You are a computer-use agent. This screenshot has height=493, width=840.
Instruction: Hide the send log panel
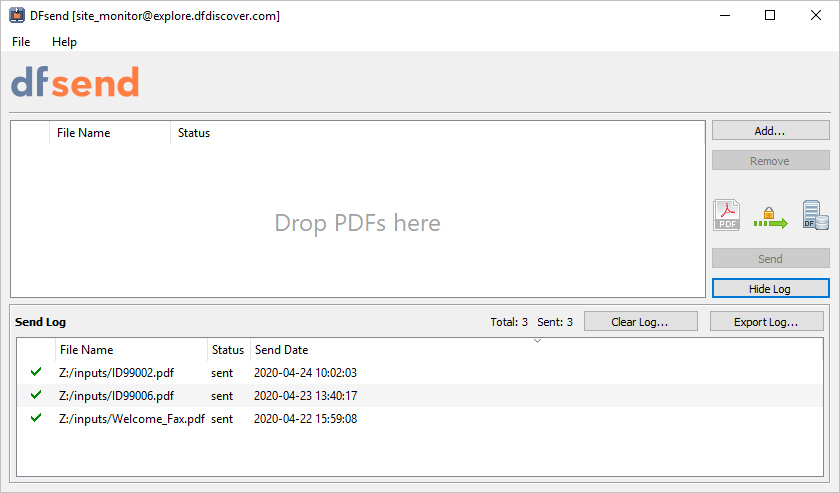(x=770, y=289)
